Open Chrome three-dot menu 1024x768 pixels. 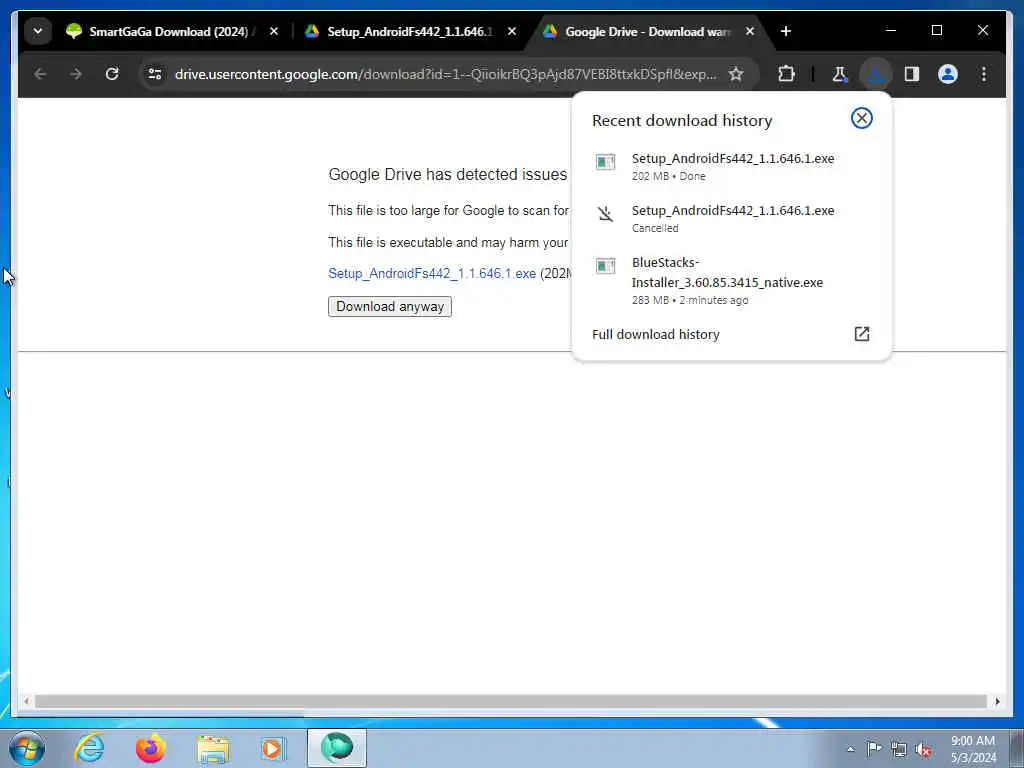(x=984, y=74)
